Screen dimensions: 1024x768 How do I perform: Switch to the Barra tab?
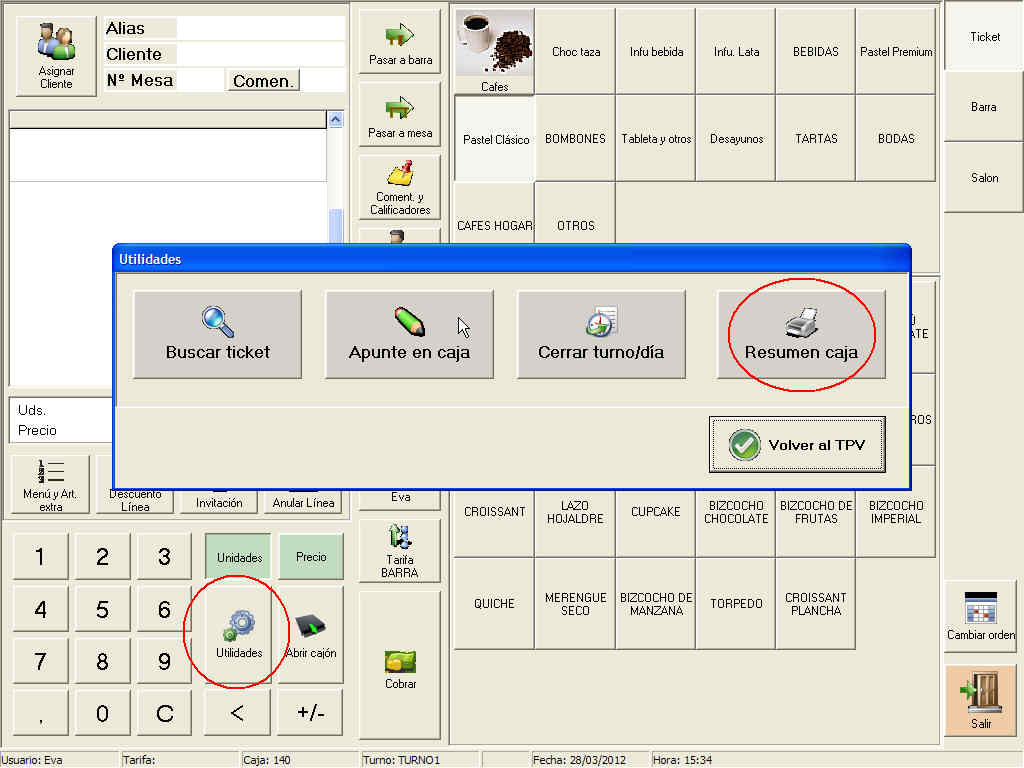tap(983, 107)
